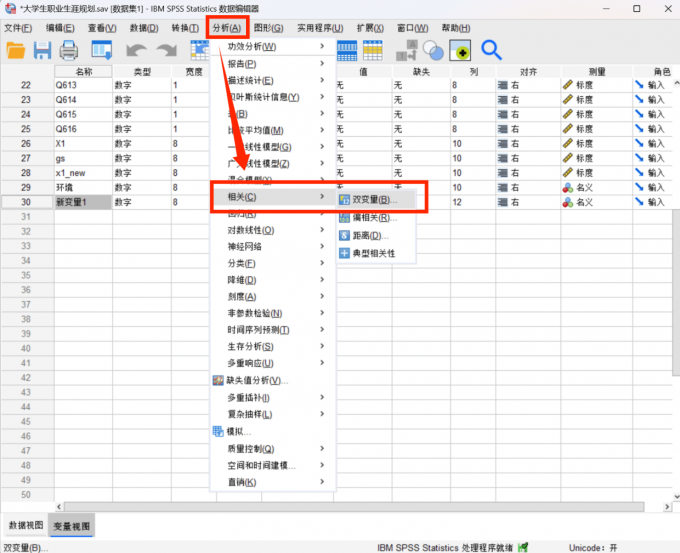Click the Open data document folder icon
The width and height of the screenshot is (680, 553).
click(16, 50)
